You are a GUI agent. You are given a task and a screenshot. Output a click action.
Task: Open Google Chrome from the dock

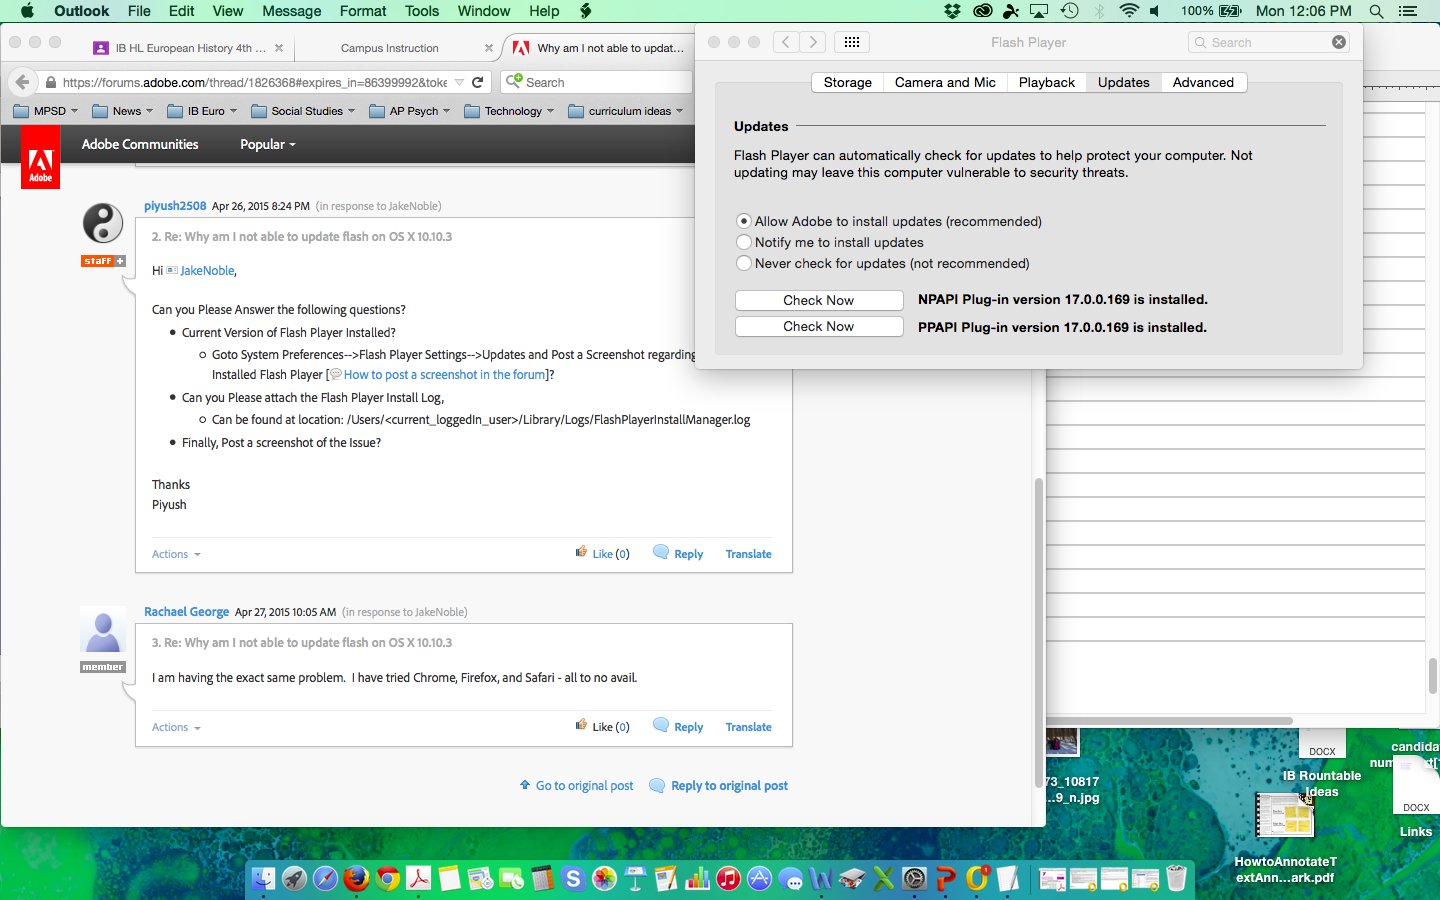(387, 878)
